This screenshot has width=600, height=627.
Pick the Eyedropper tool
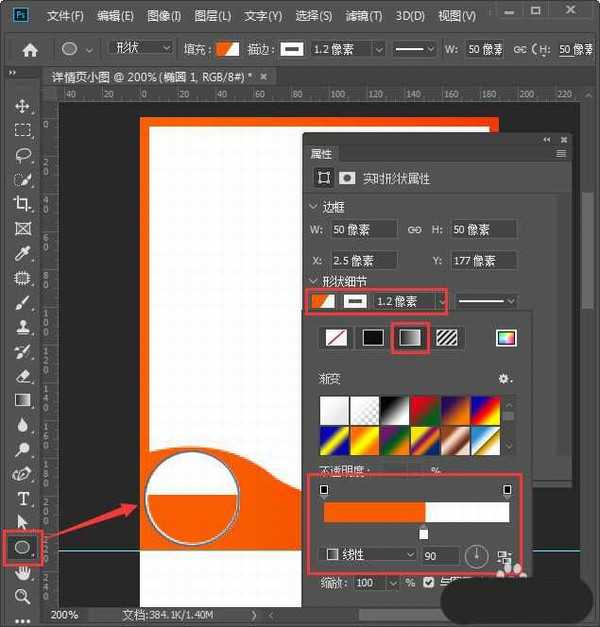pos(22,253)
